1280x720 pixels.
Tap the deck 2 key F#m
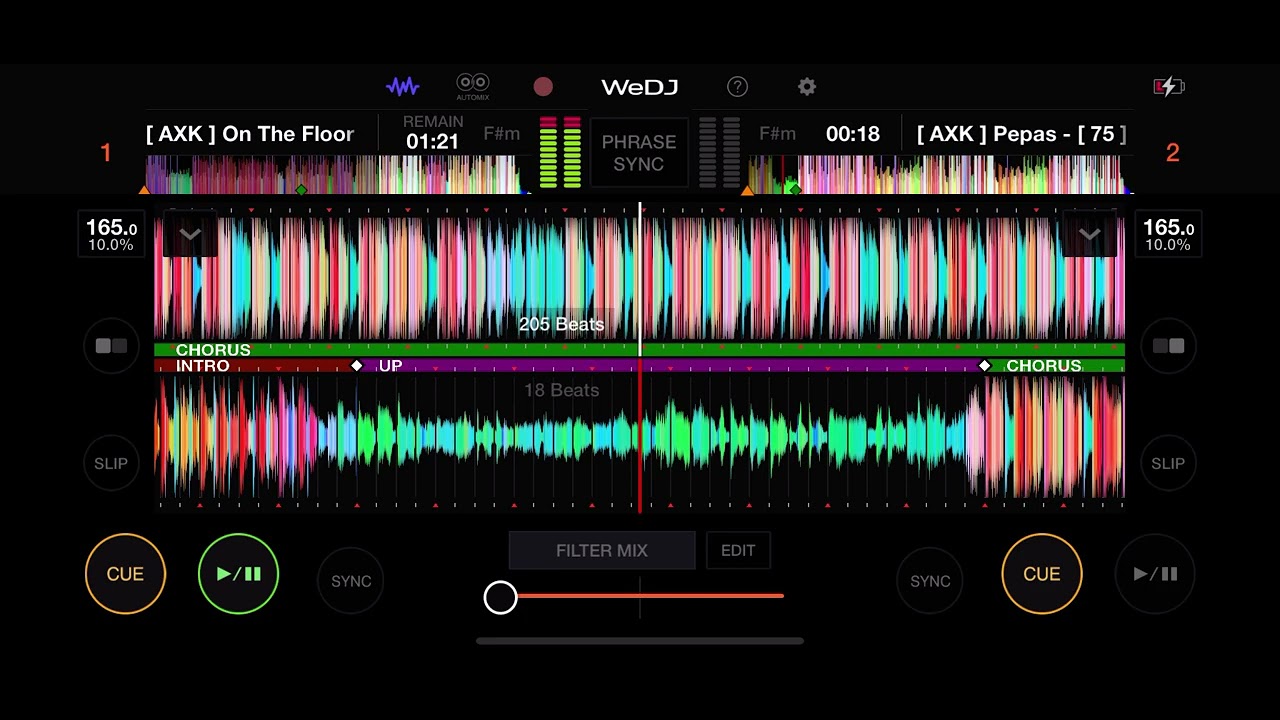[x=777, y=134]
